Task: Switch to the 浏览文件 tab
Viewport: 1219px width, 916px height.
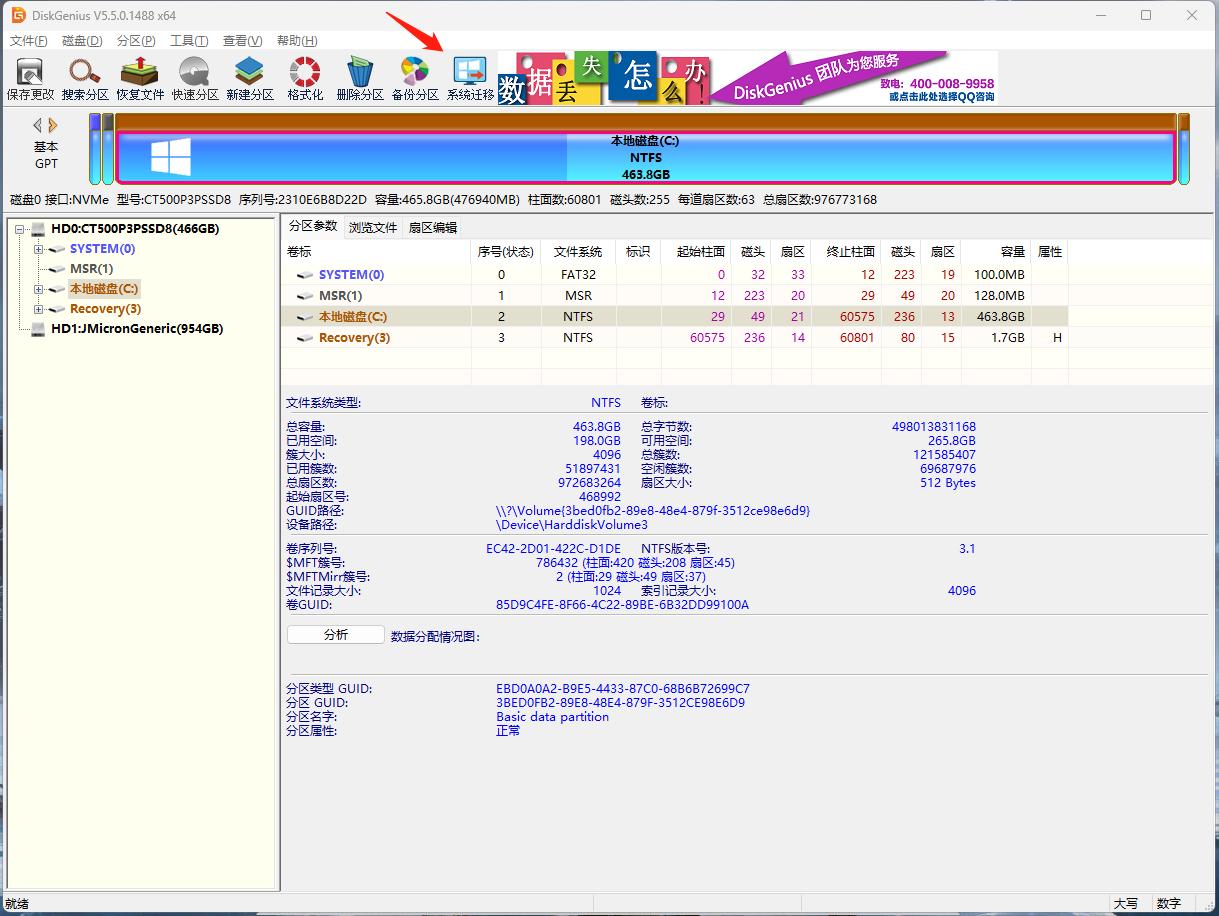Action: [x=373, y=226]
